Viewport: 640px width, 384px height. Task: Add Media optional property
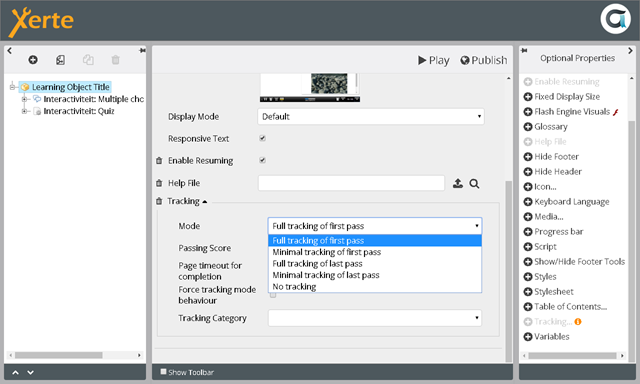[543, 217]
